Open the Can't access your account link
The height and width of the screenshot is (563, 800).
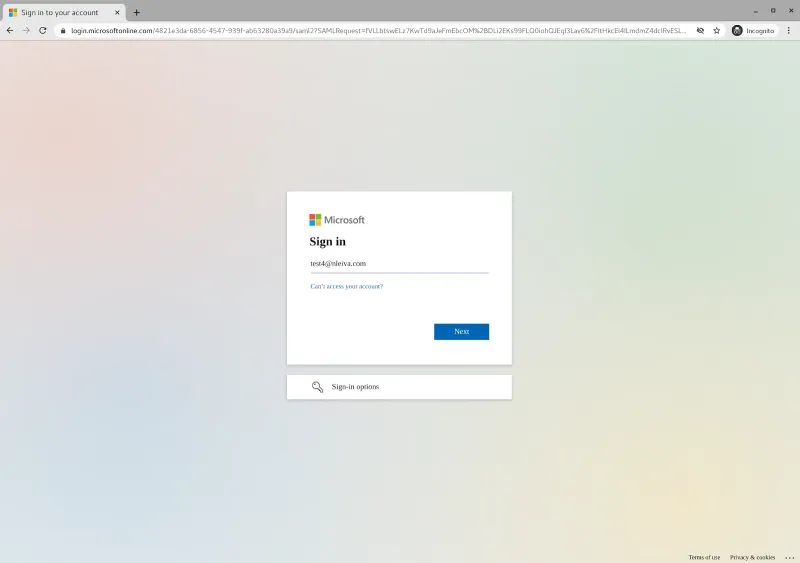pyautogui.click(x=346, y=286)
